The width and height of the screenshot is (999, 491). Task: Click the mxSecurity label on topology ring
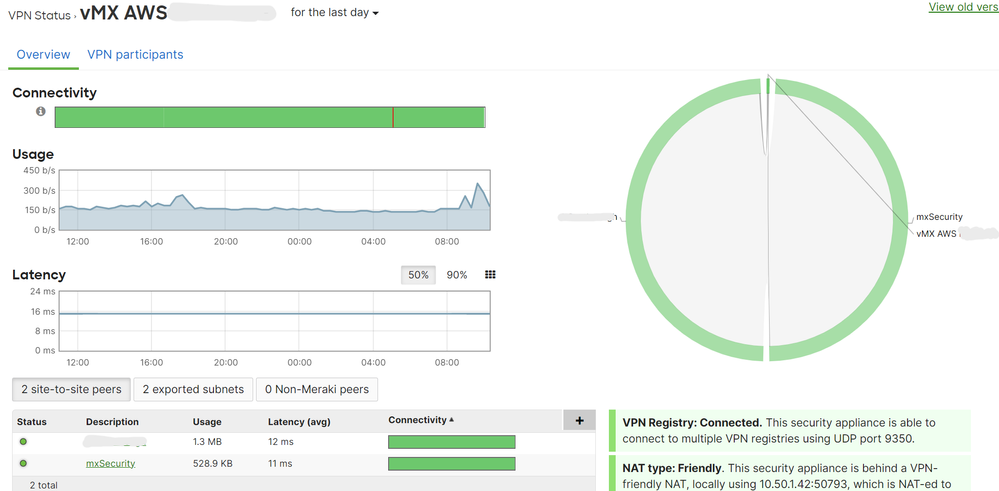939,217
